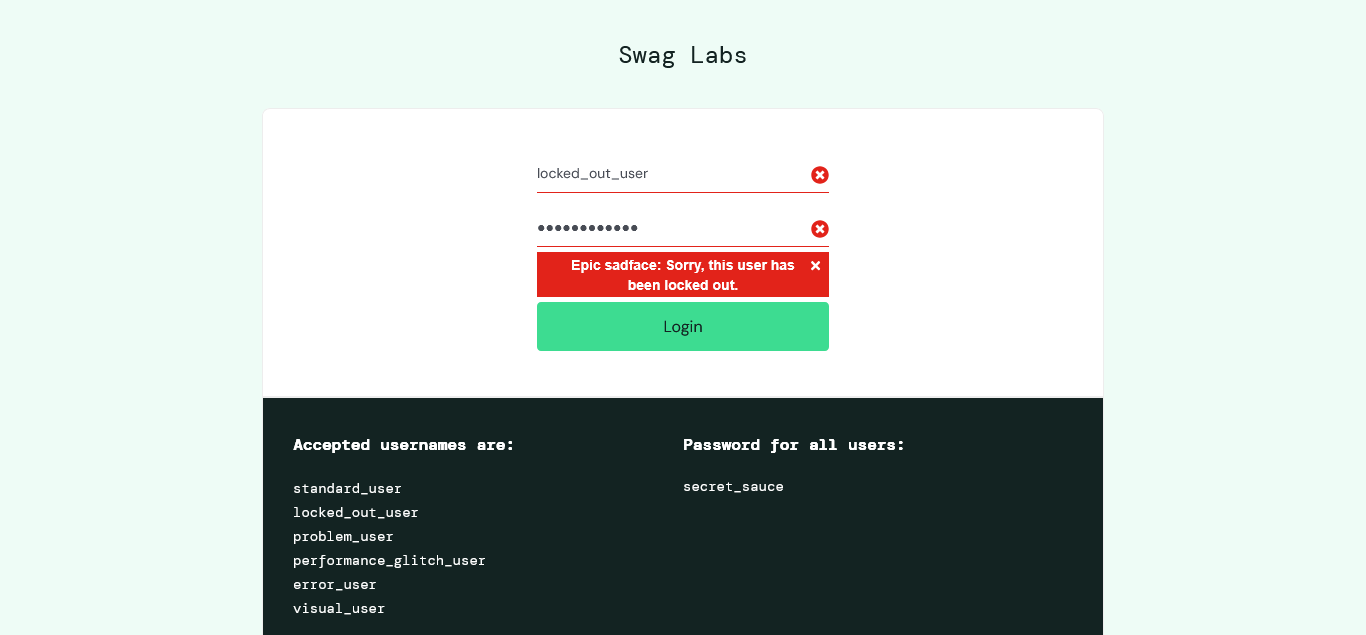
Task: Click the Password for all users heading
Action: 794,444
